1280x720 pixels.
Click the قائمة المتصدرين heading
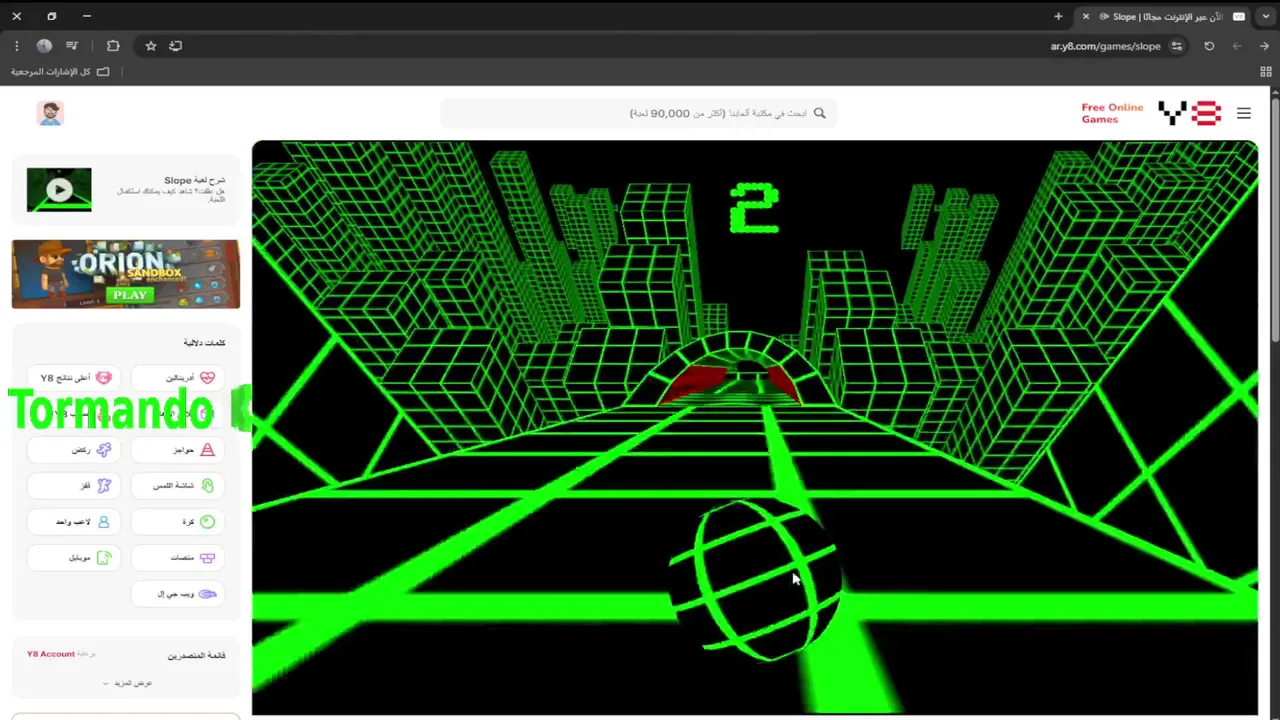tap(196, 655)
